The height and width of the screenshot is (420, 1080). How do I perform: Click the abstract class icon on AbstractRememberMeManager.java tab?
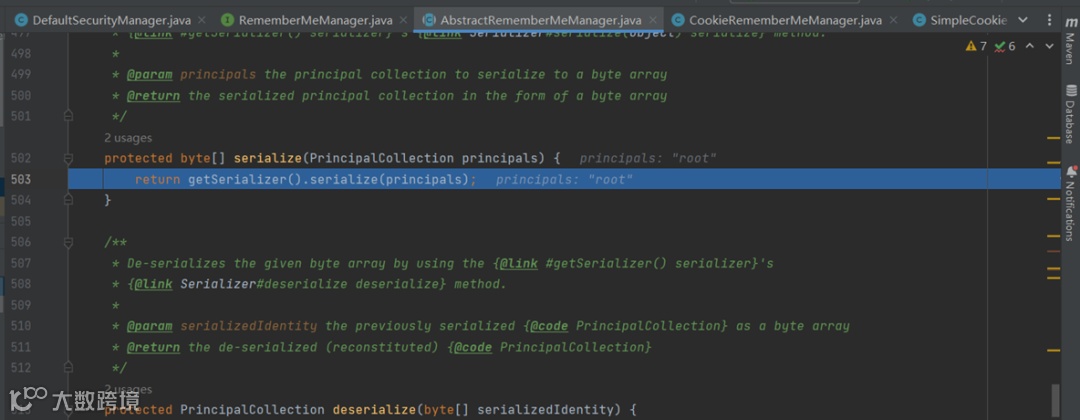[429, 20]
